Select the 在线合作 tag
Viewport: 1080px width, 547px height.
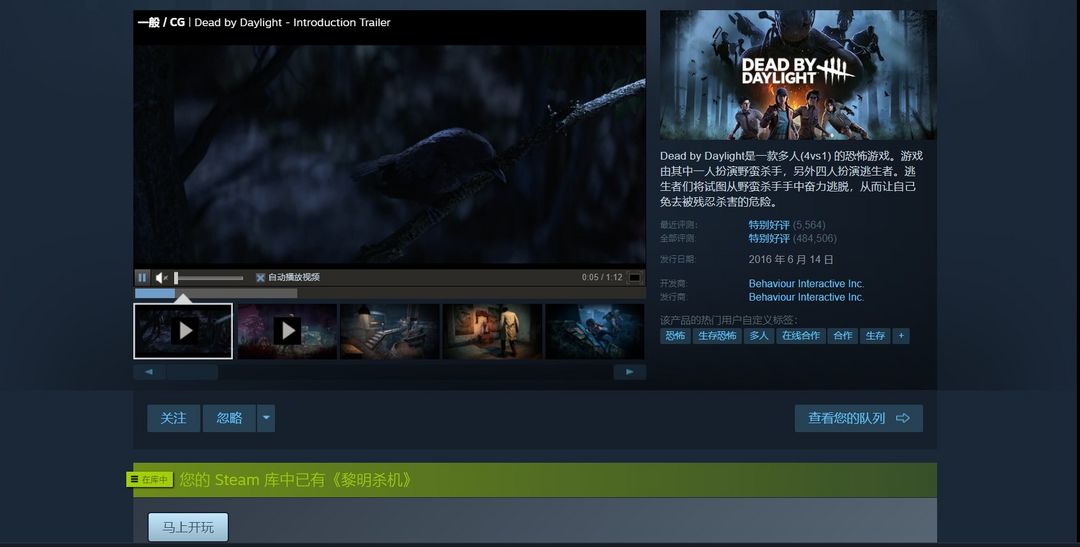pyautogui.click(x=800, y=336)
